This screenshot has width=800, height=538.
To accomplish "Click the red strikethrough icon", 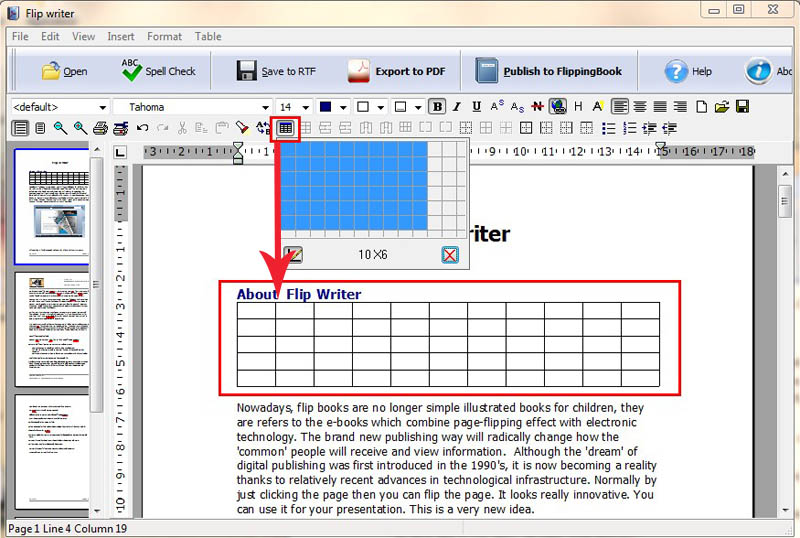I will (x=537, y=107).
